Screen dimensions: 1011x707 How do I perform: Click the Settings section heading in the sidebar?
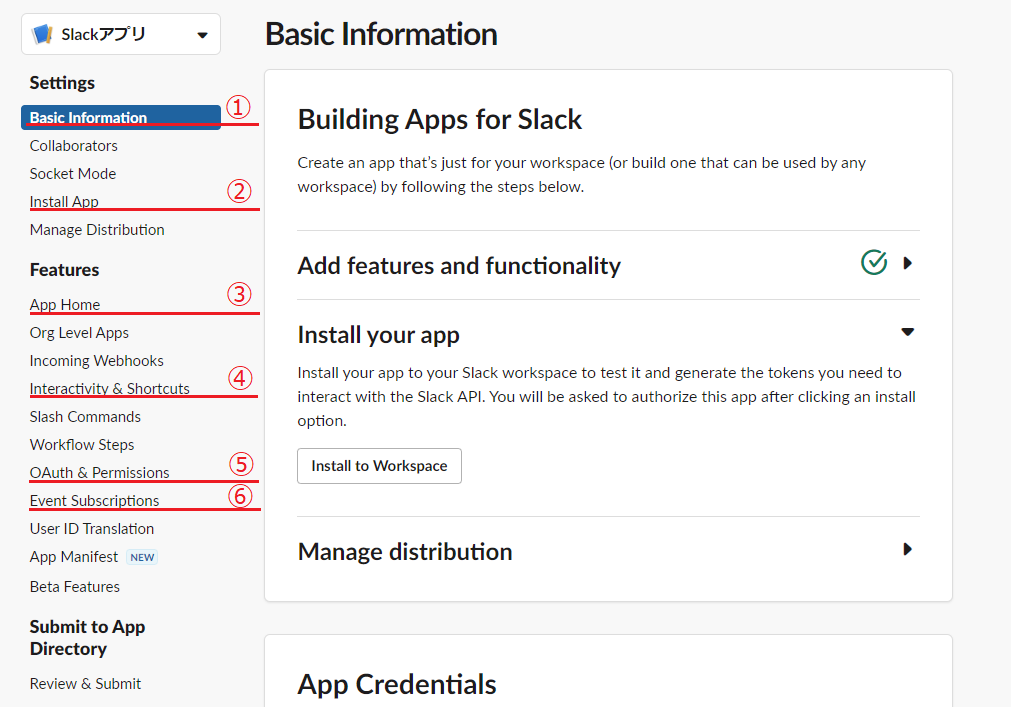pos(62,83)
